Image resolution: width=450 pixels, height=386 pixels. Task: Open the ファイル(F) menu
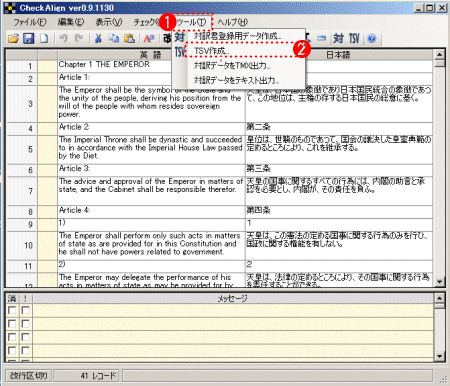click(x=30, y=22)
